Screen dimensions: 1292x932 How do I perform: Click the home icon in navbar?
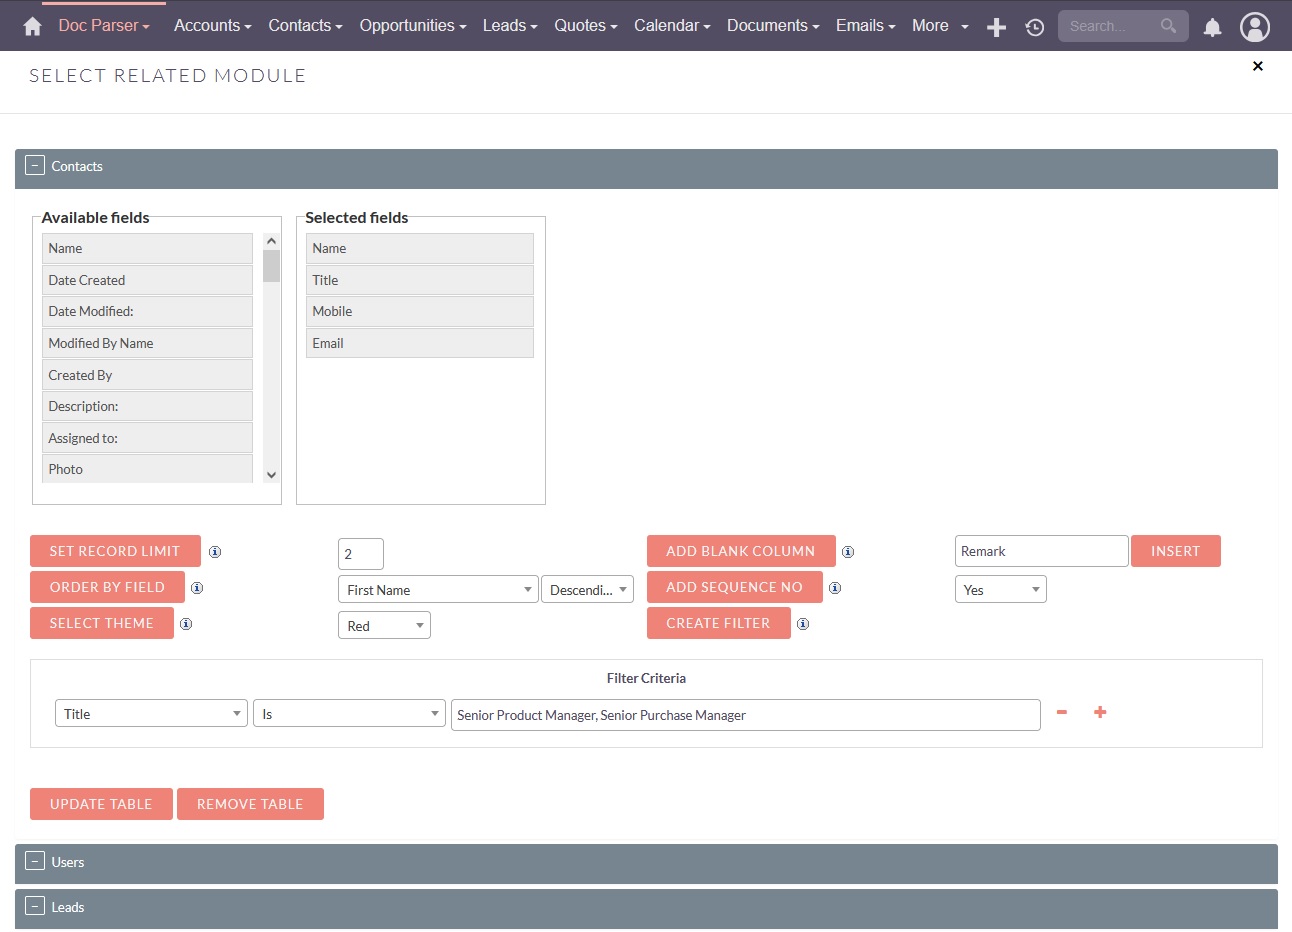[x=32, y=26]
